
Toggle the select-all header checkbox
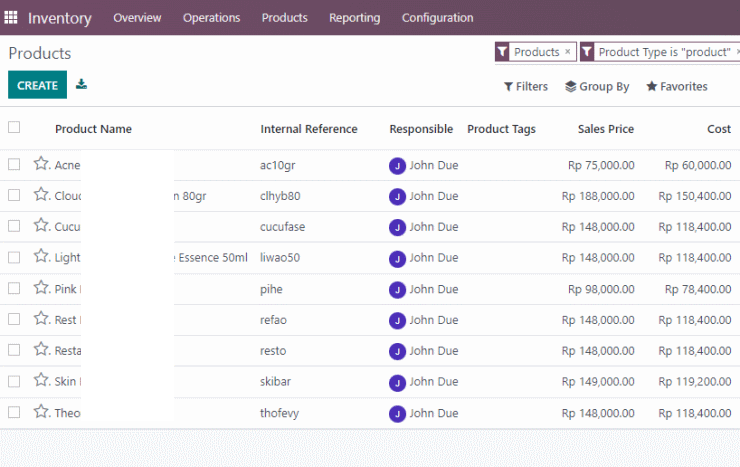pos(14,127)
